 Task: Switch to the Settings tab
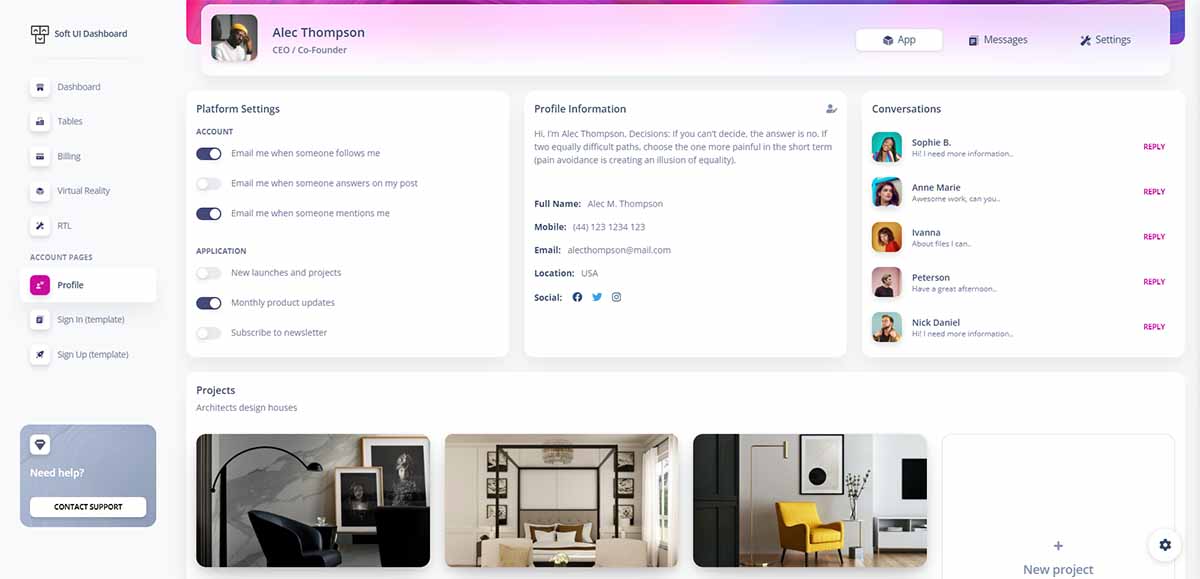(x=1105, y=40)
